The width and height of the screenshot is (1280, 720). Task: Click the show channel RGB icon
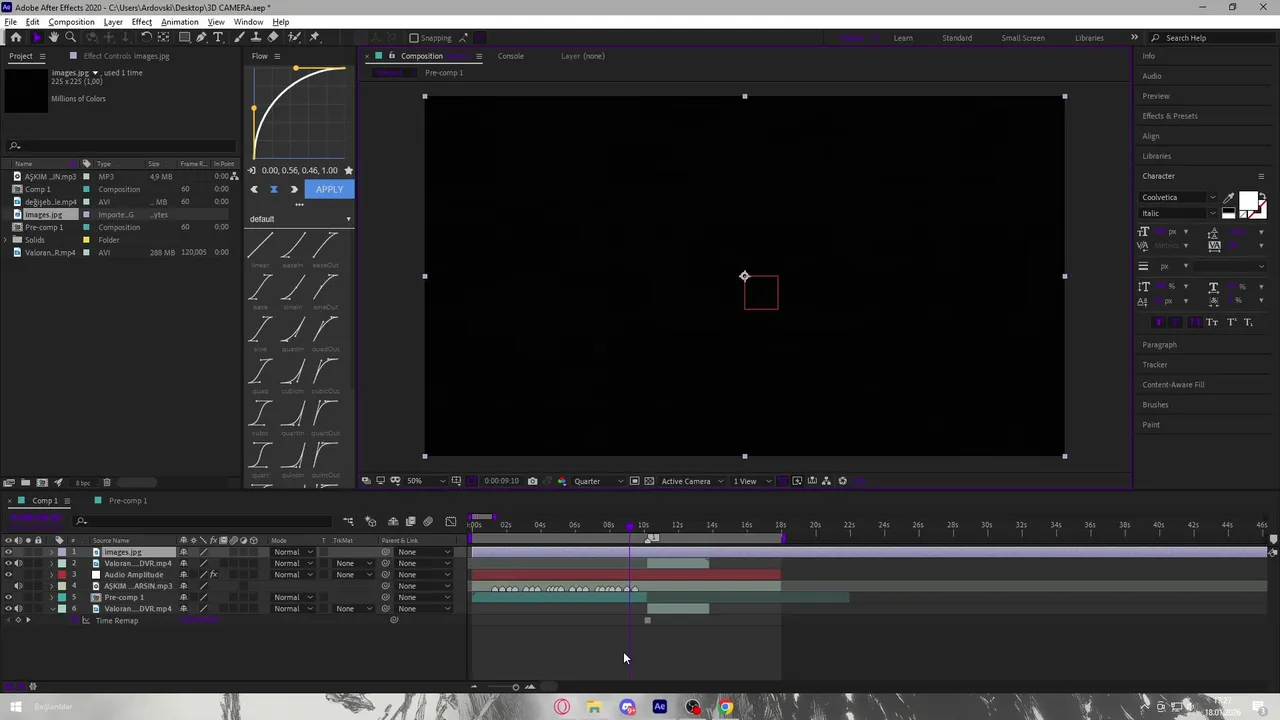click(561, 481)
